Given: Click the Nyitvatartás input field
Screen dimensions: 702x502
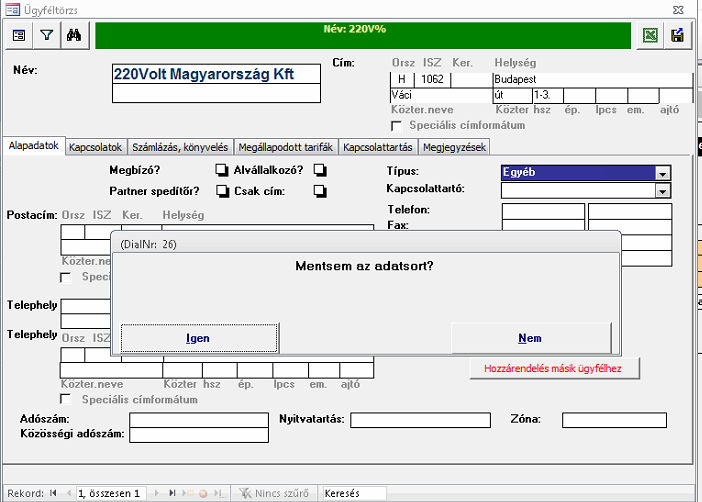Looking at the screenshot, I should pyautogui.click(x=420, y=420).
